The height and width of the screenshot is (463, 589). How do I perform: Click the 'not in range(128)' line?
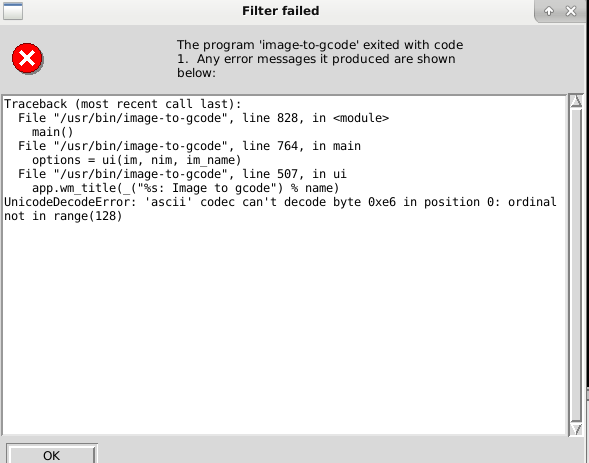(x=63, y=216)
